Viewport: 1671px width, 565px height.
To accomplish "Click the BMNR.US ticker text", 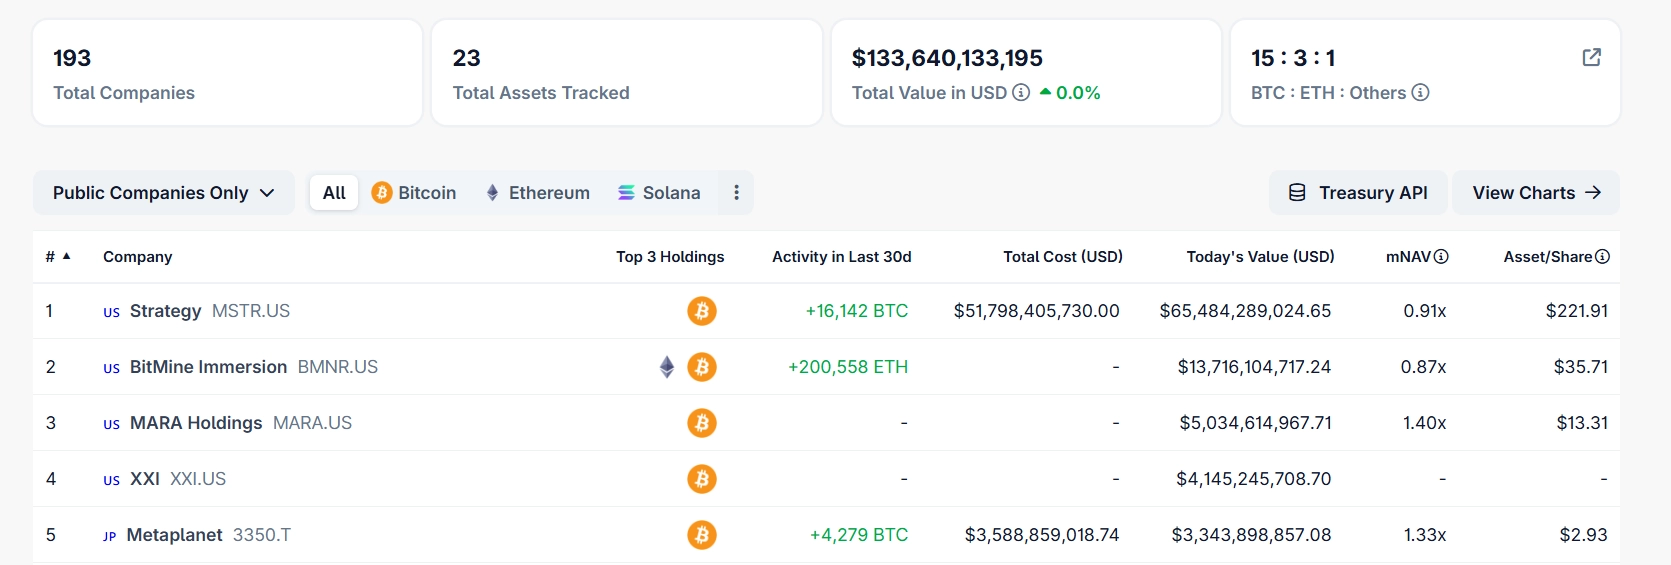I will [x=338, y=367].
